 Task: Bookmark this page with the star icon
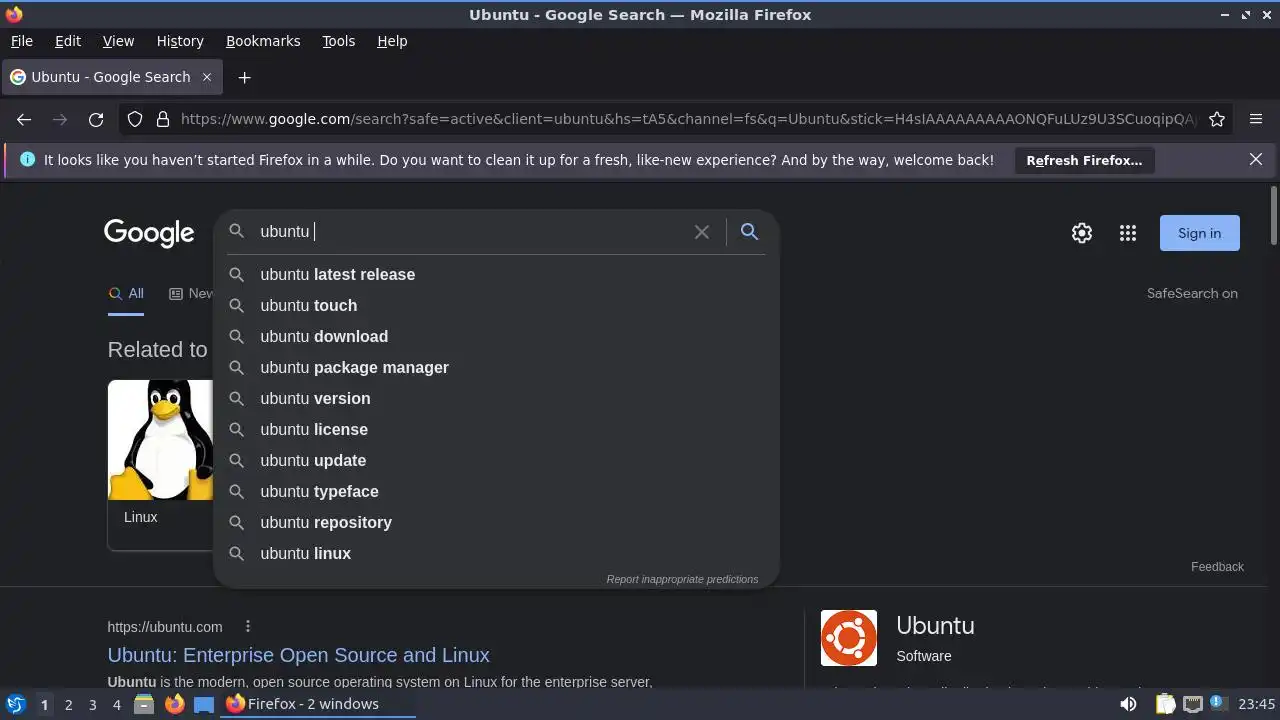coord(1217,119)
